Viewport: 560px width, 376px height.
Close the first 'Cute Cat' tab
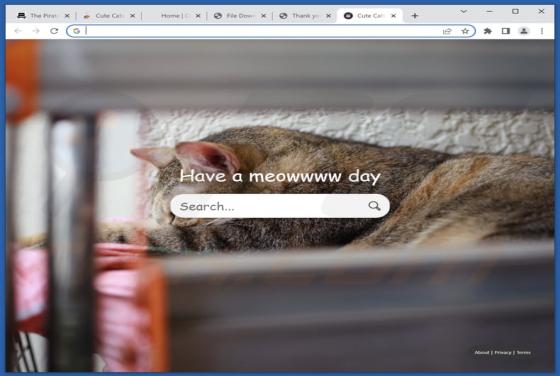(132, 16)
